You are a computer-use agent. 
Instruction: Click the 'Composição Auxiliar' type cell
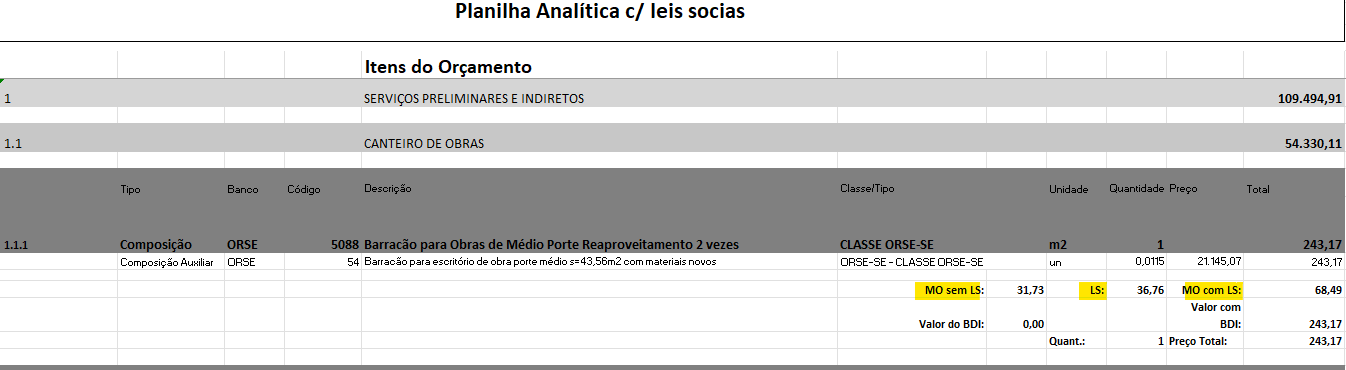click(x=166, y=262)
